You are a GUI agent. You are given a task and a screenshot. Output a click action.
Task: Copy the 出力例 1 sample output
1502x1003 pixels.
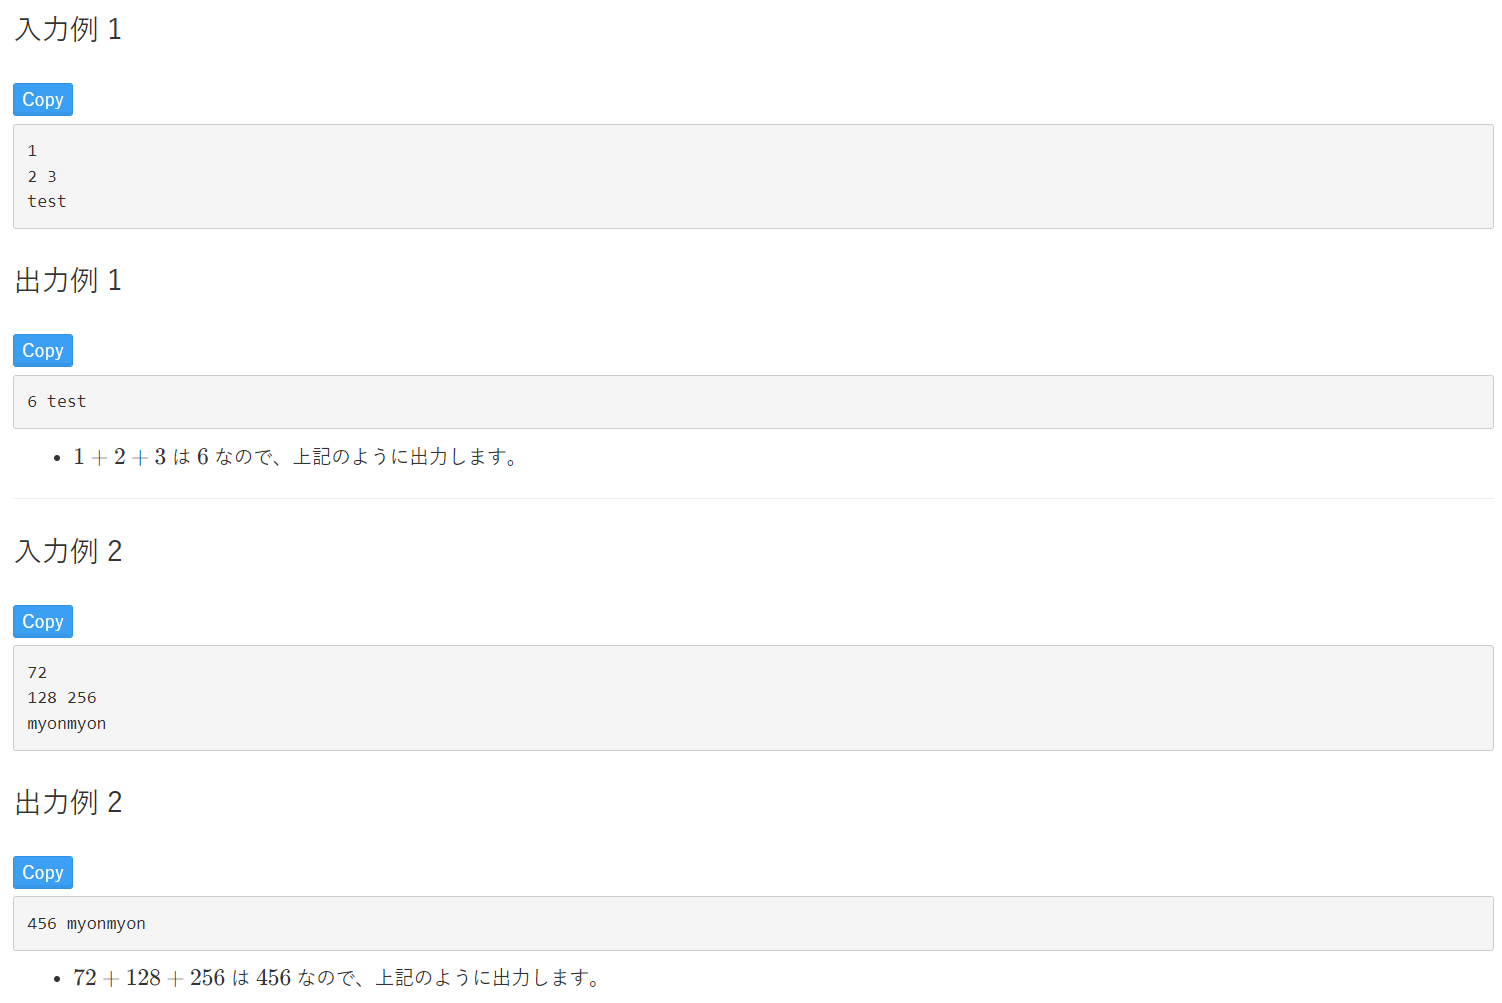(43, 351)
